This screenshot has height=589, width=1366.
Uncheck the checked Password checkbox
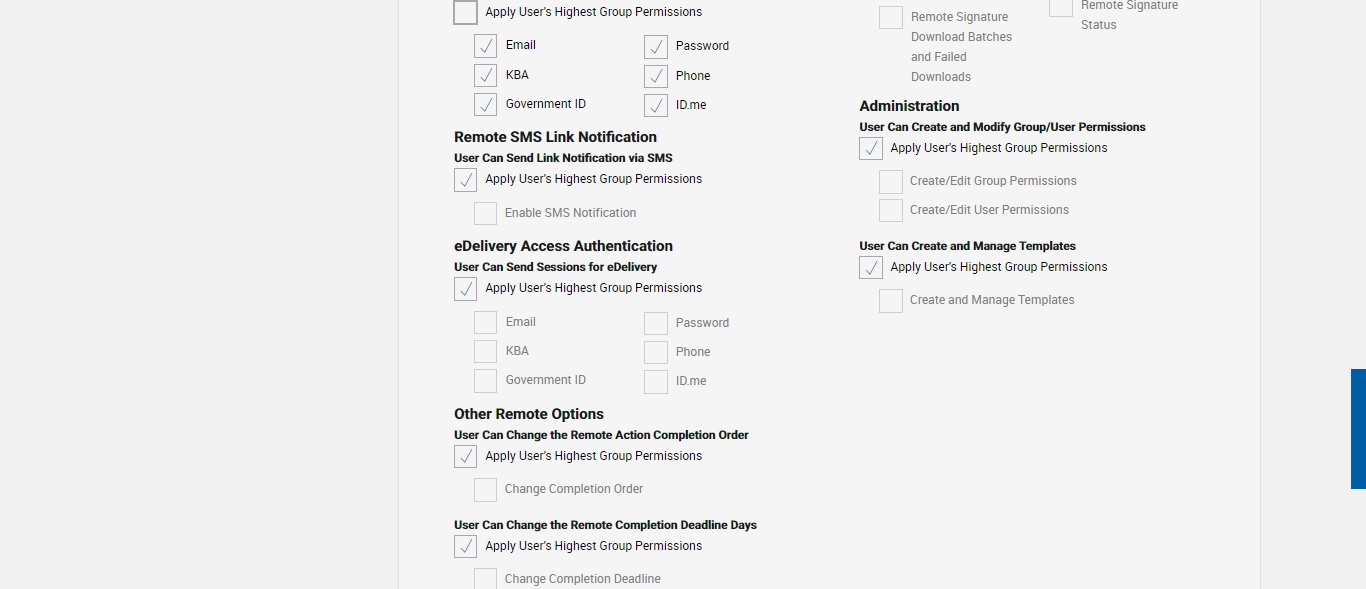click(656, 47)
